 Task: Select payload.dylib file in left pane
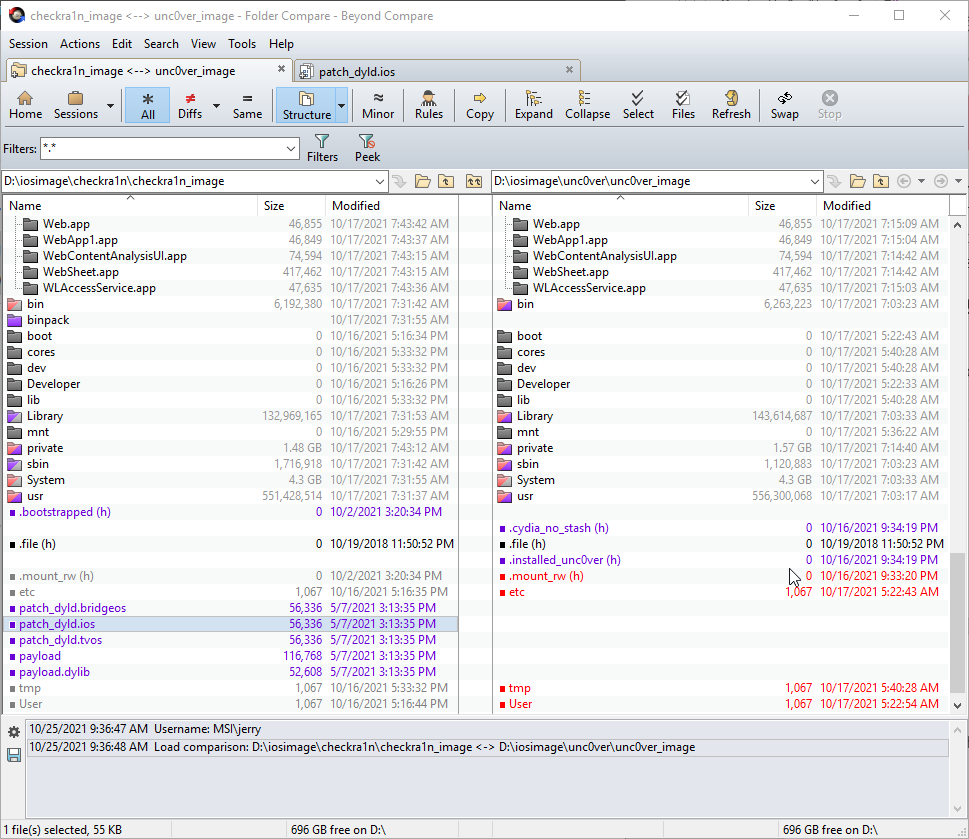[x=231, y=672]
